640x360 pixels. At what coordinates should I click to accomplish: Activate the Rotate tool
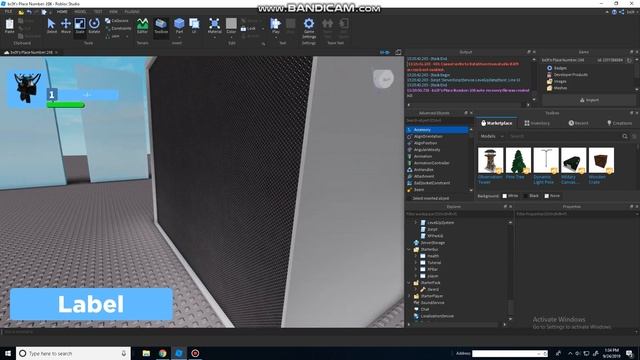[94, 25]
